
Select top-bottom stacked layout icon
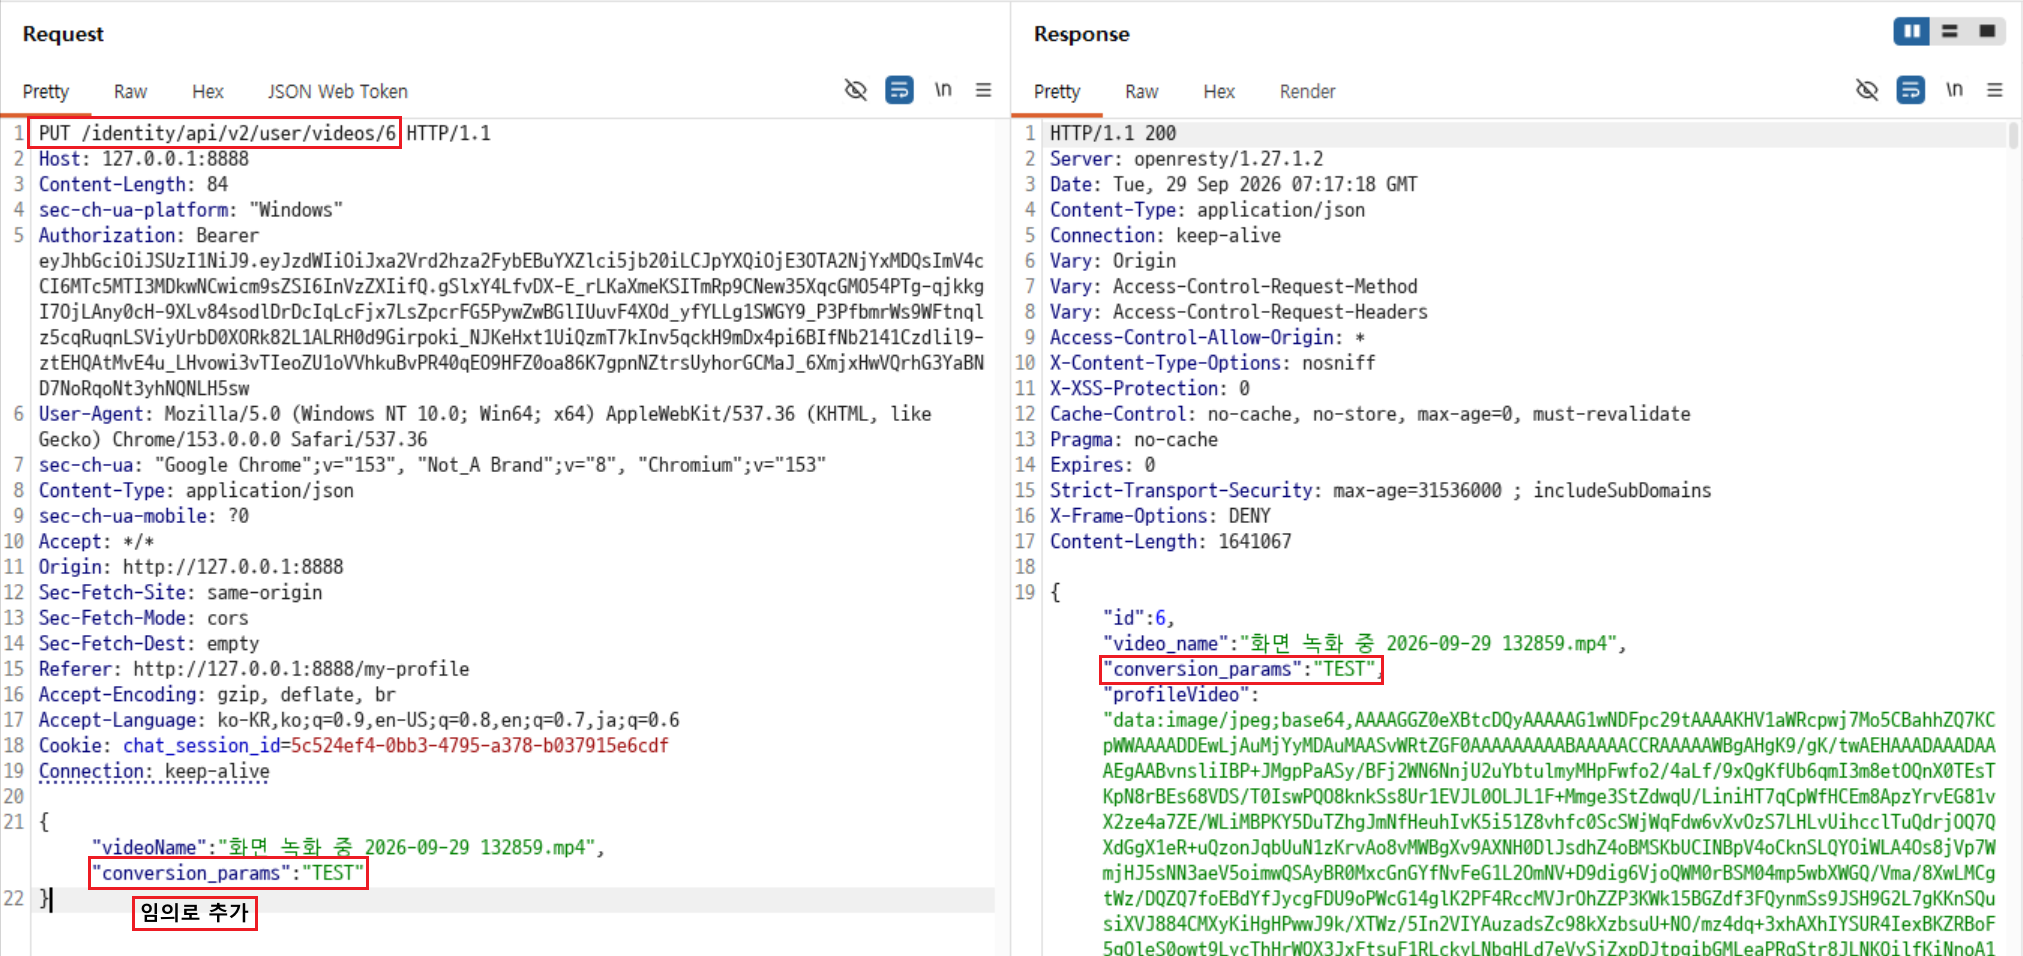(x=1950, y=31)
